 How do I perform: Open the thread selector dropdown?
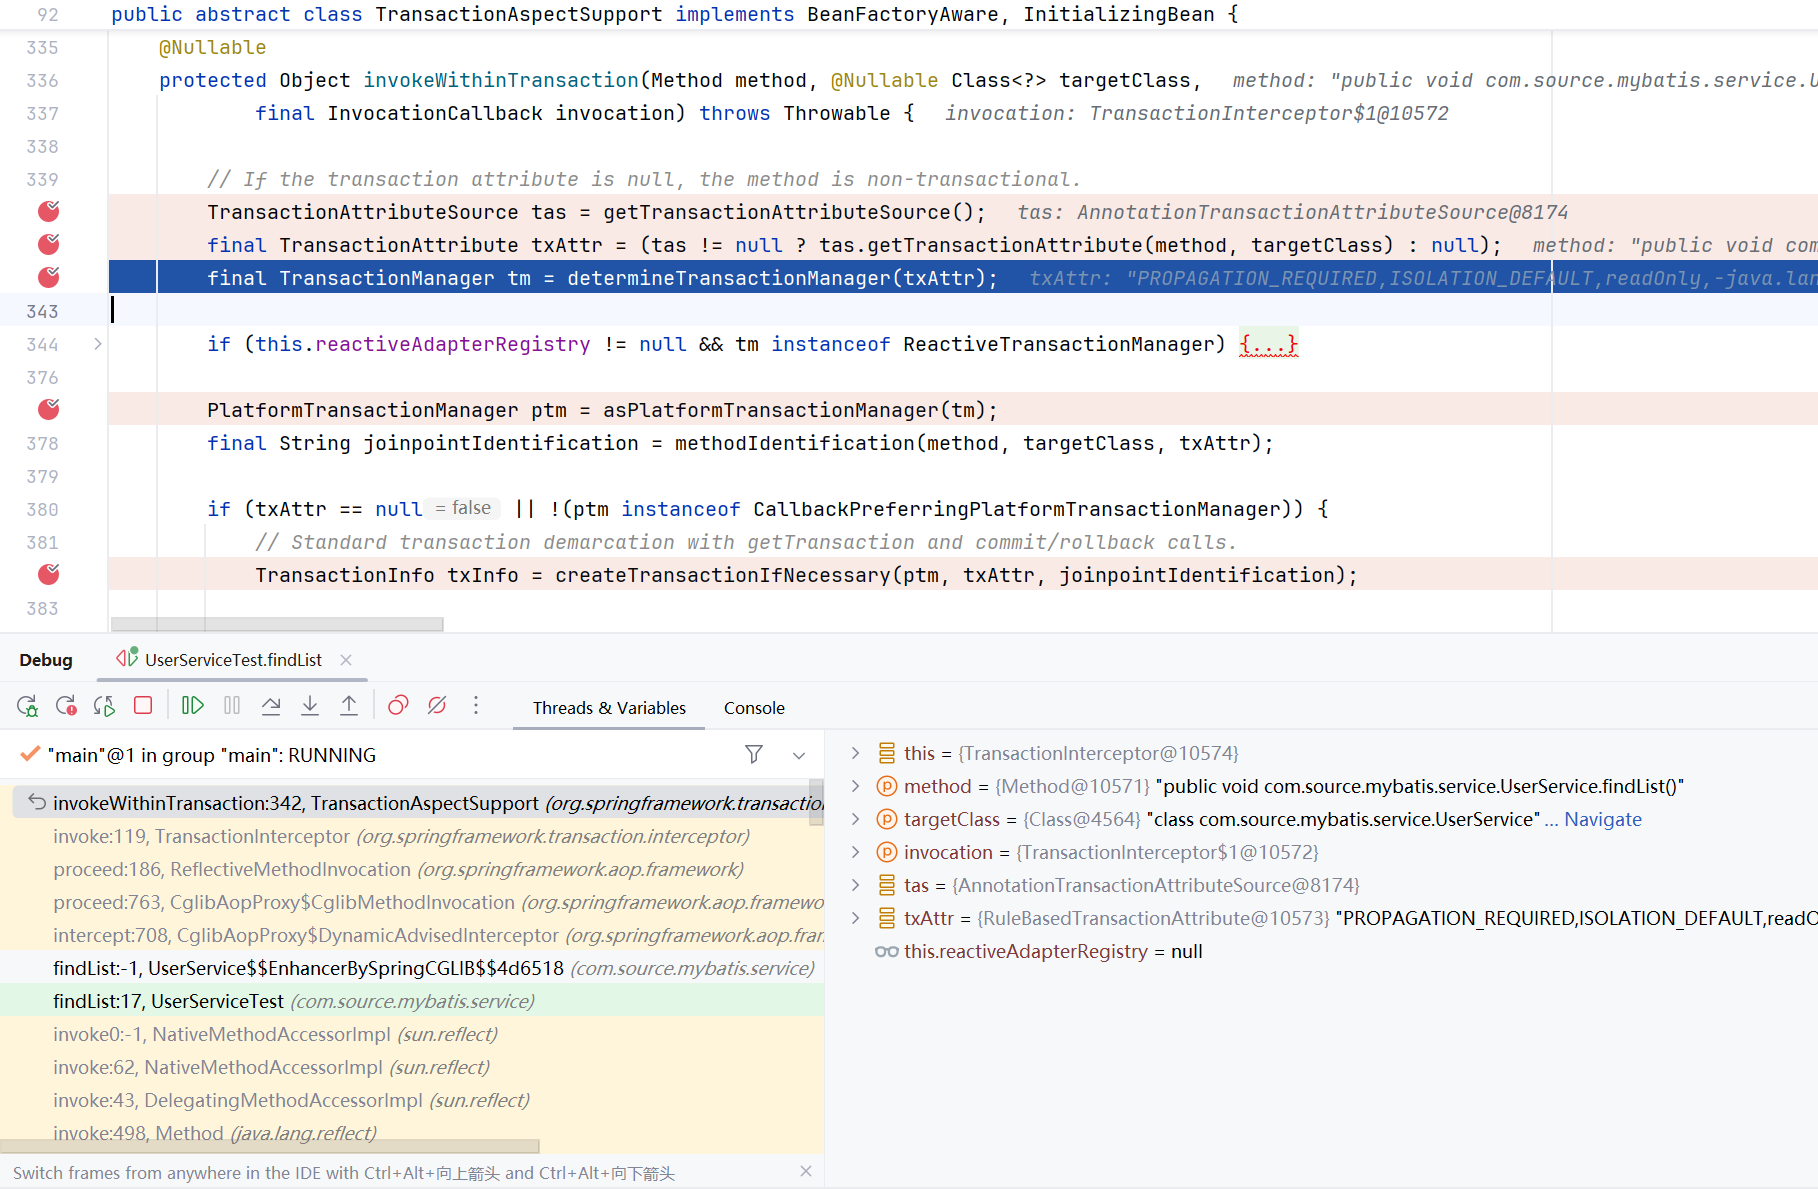(799, 755)
